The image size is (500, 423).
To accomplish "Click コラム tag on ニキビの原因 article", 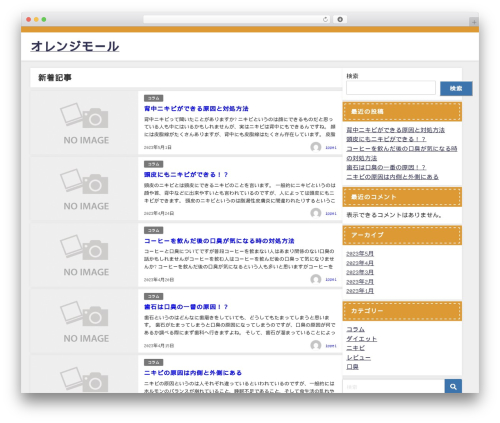I will click(154, 362).
